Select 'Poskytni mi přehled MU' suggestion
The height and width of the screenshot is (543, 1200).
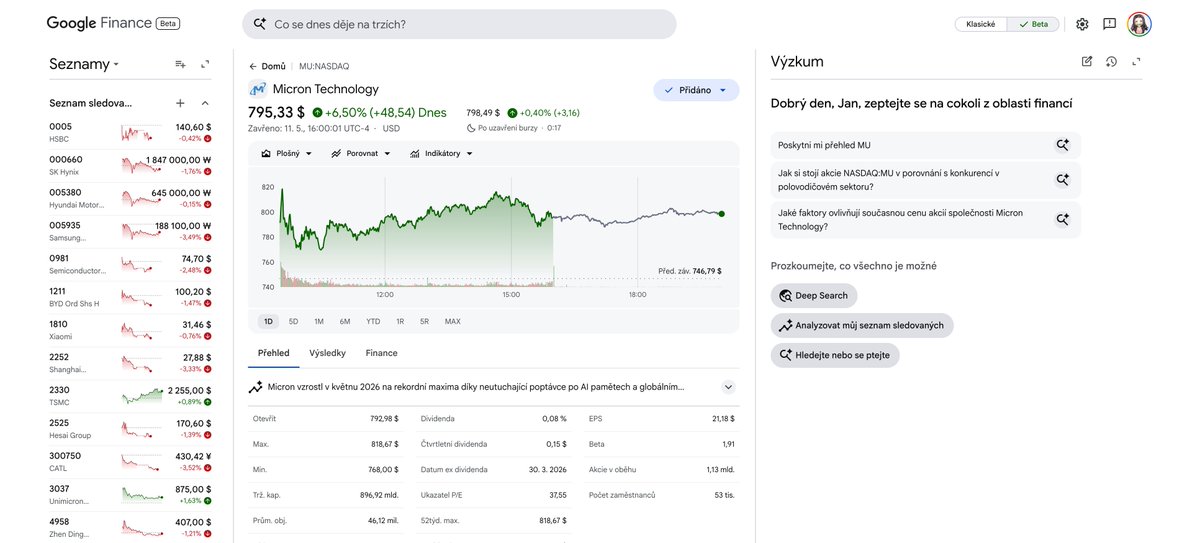pyautogui.click(x=926, y=145)
